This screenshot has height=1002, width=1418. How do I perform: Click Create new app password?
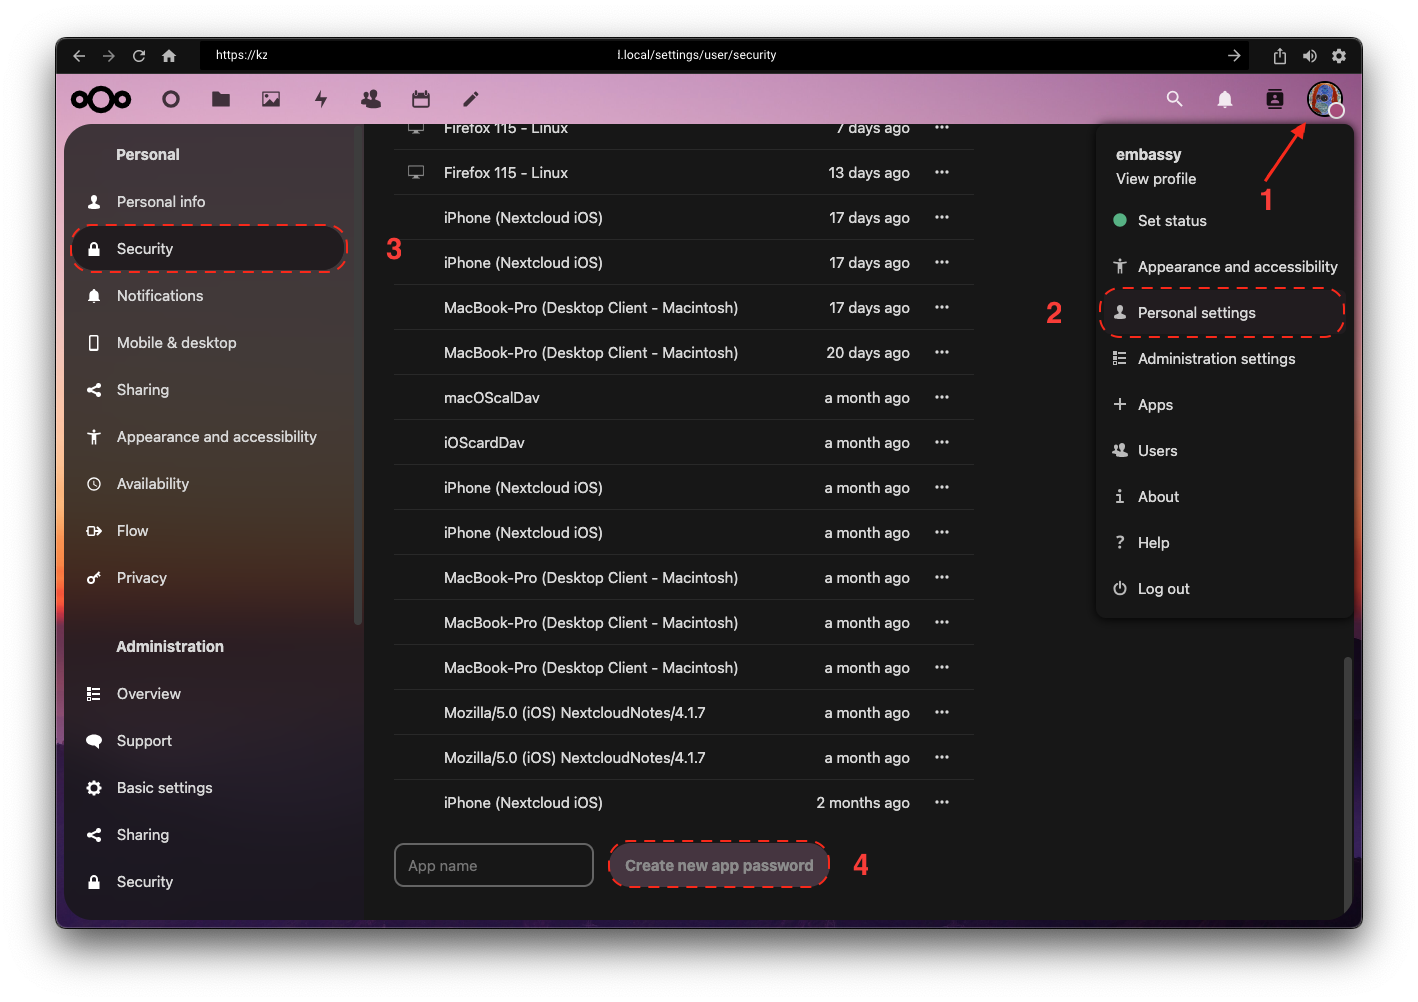[718, 864]
